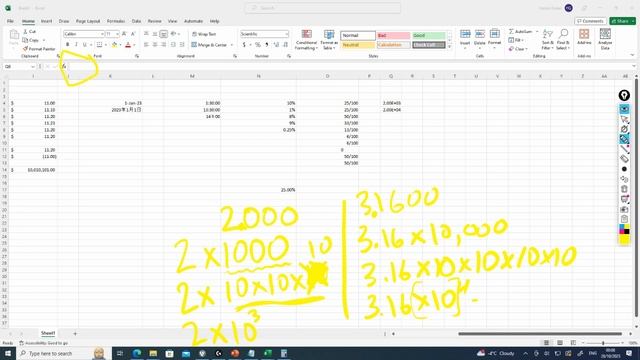Screen dimensions: 640x360
Task: Decrease indent of cell contents
Action: pyautogui.click(x=173, y=44)
